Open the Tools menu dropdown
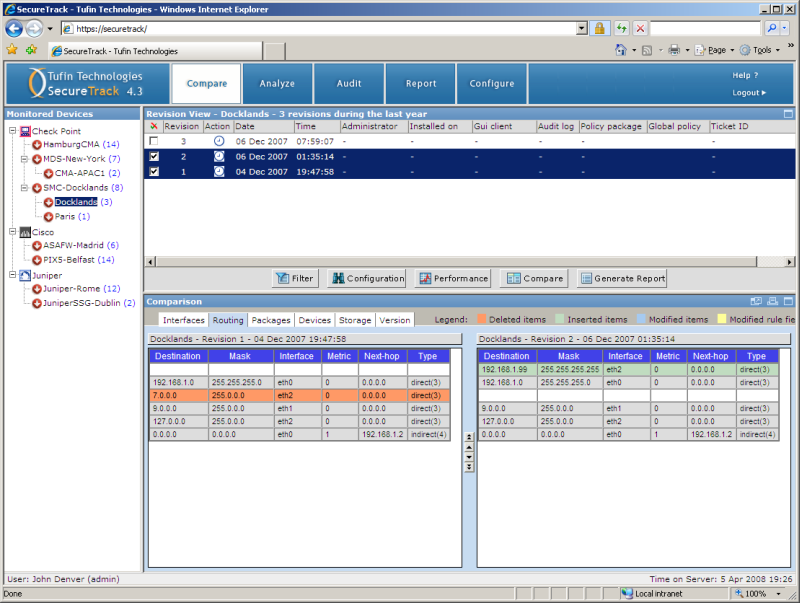Image resolution: width=800 pixels, height=603 pixels. coord(760,50)
